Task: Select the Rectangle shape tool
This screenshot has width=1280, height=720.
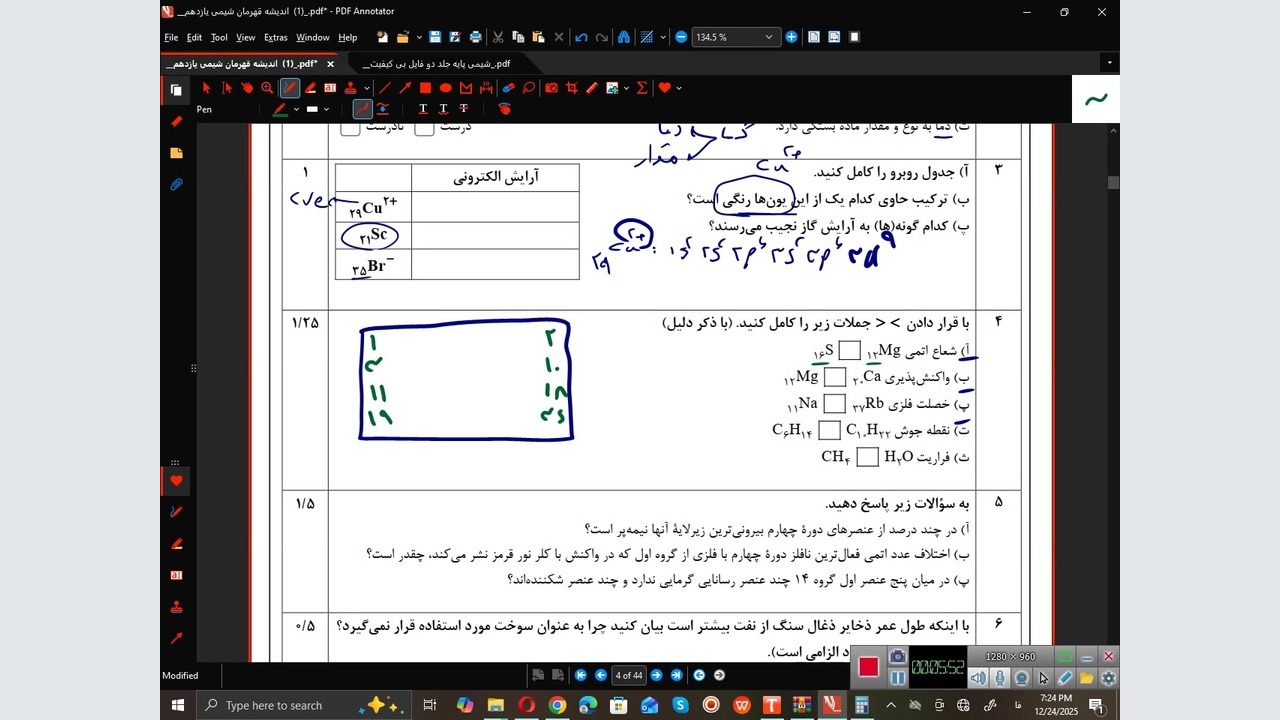Action: 425,88
